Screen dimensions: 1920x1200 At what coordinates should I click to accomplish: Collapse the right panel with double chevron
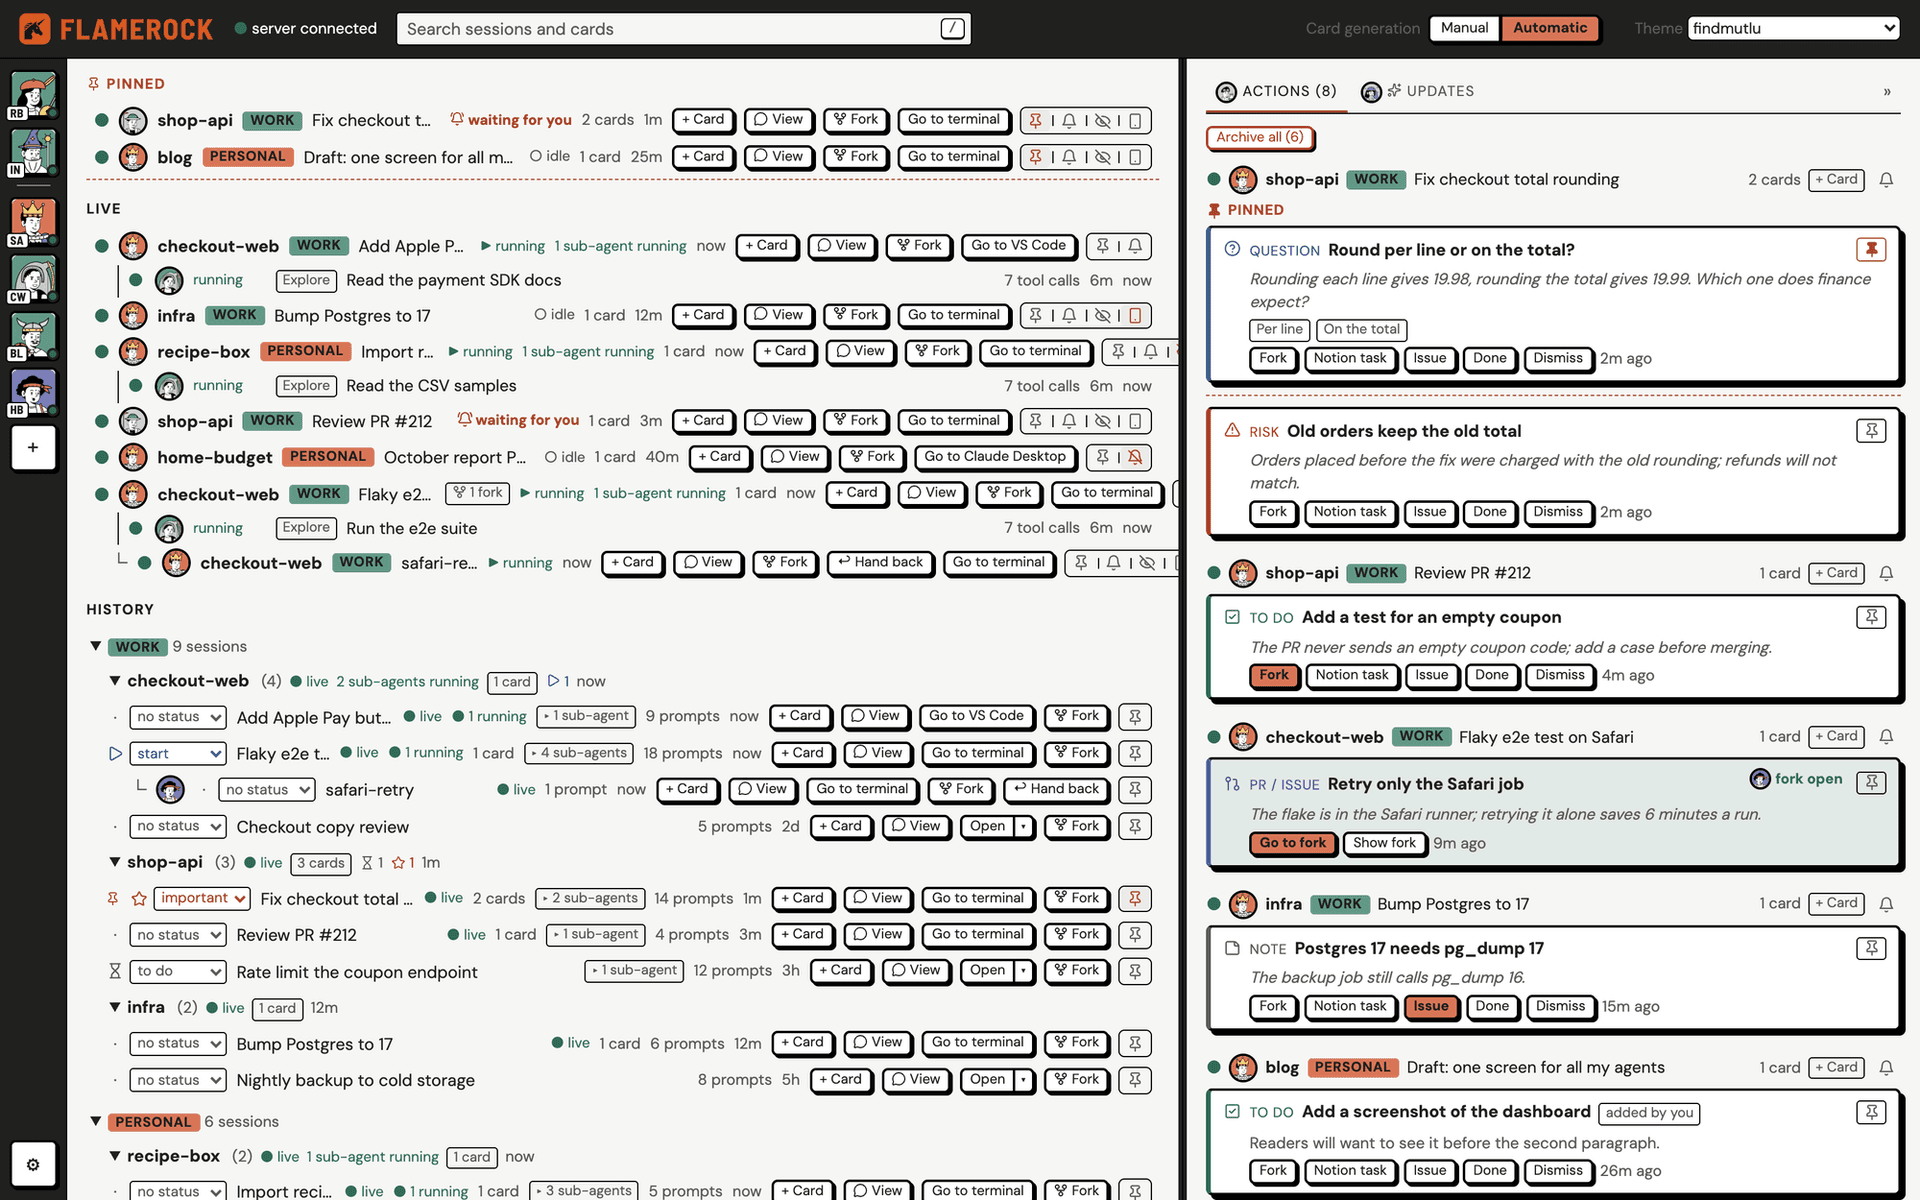tap(1887, 91)
